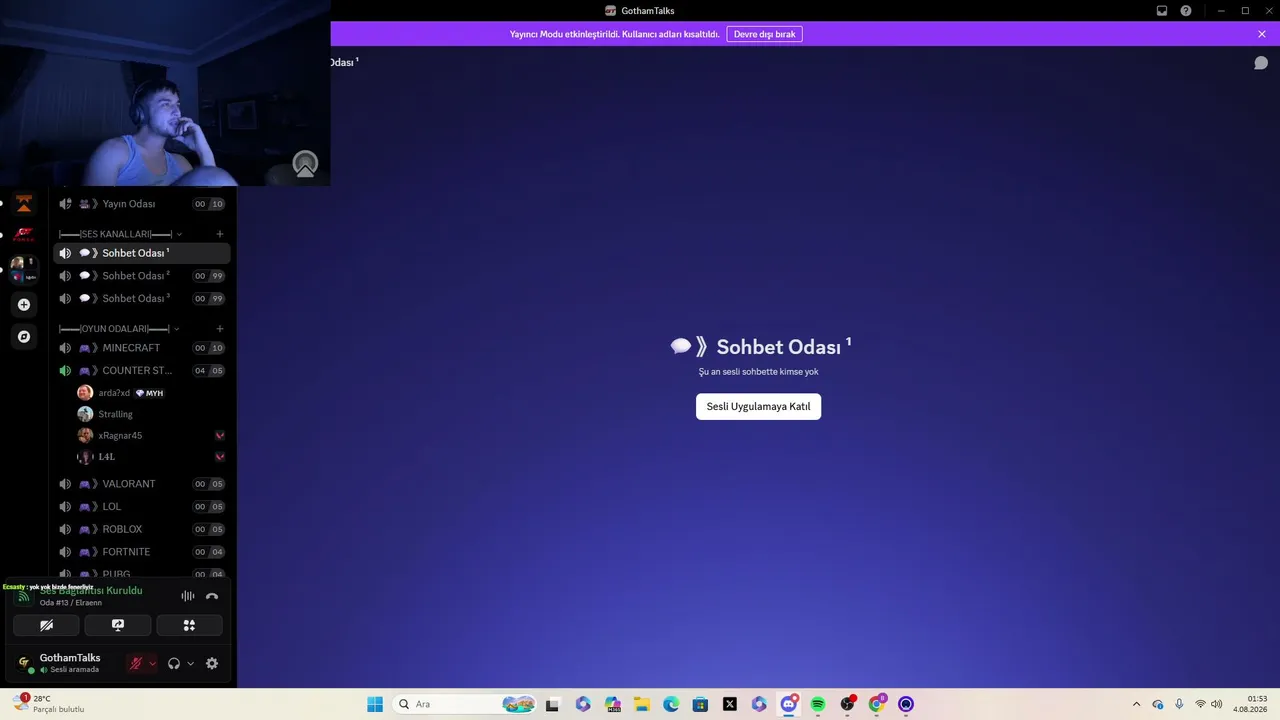This screenshot has width=1280, height=720.
Task: Collapse the OYUN ODALARI category
Action: [119, 329]
